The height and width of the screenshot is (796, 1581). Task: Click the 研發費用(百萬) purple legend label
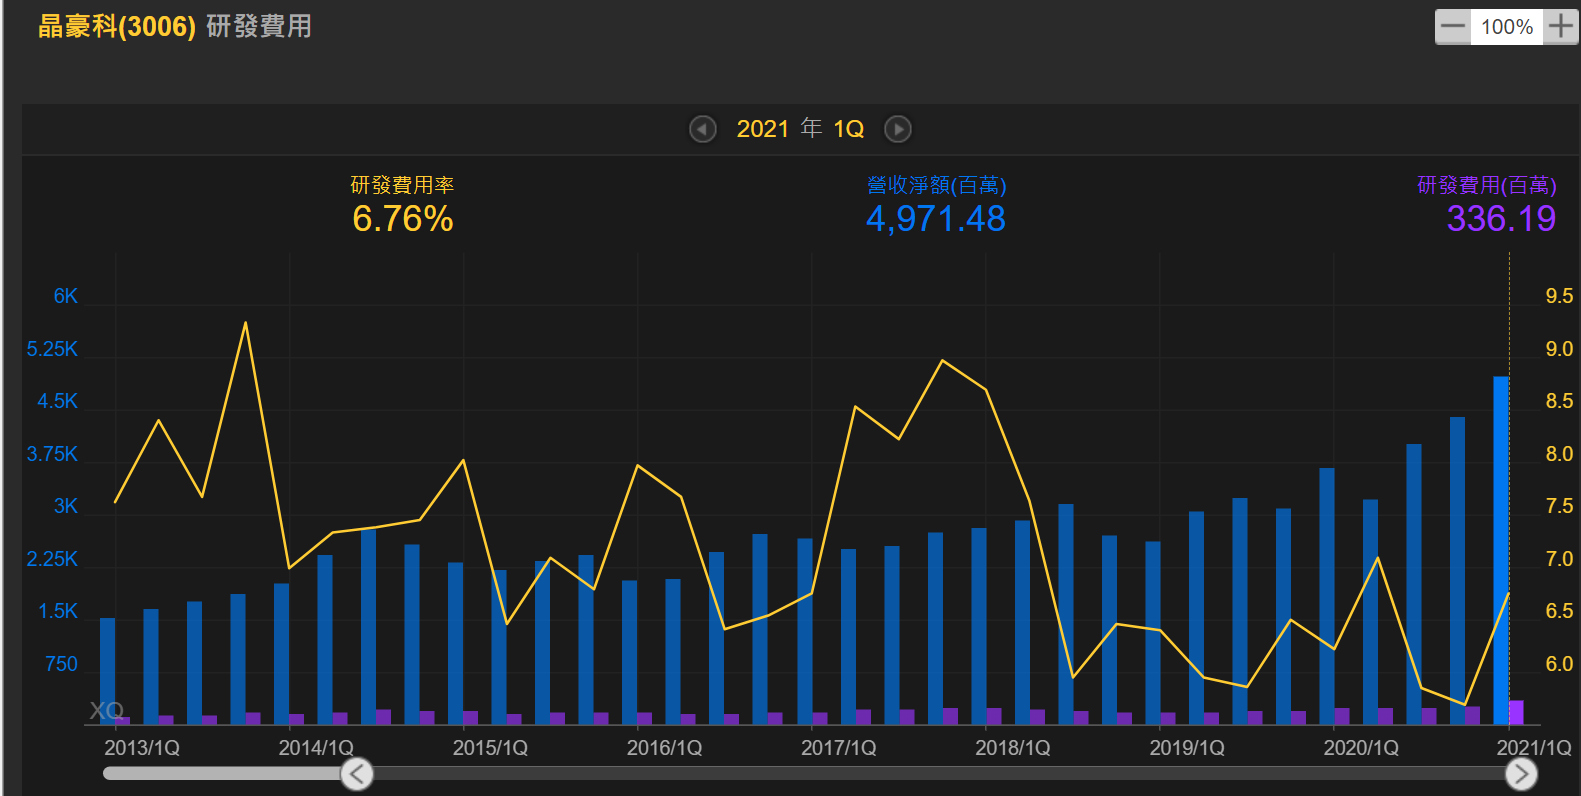[1486, 185]
